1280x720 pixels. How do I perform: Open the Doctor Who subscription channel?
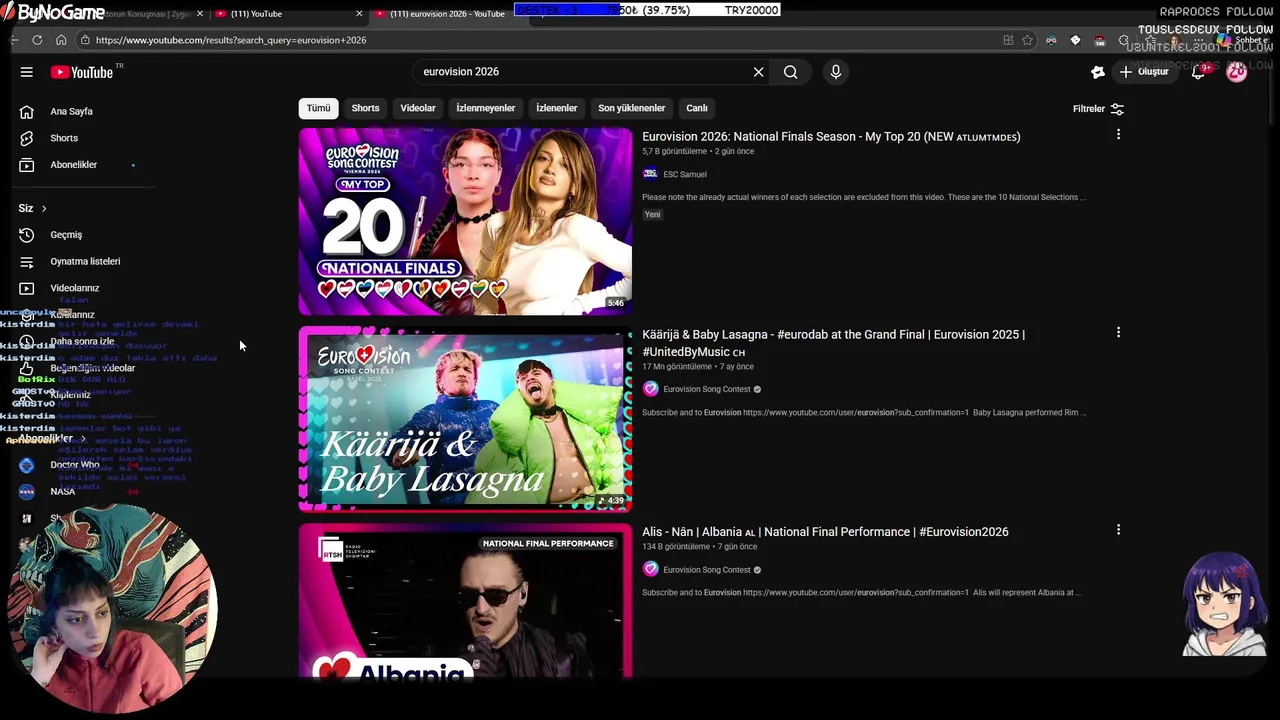click(x=74, y=465)
